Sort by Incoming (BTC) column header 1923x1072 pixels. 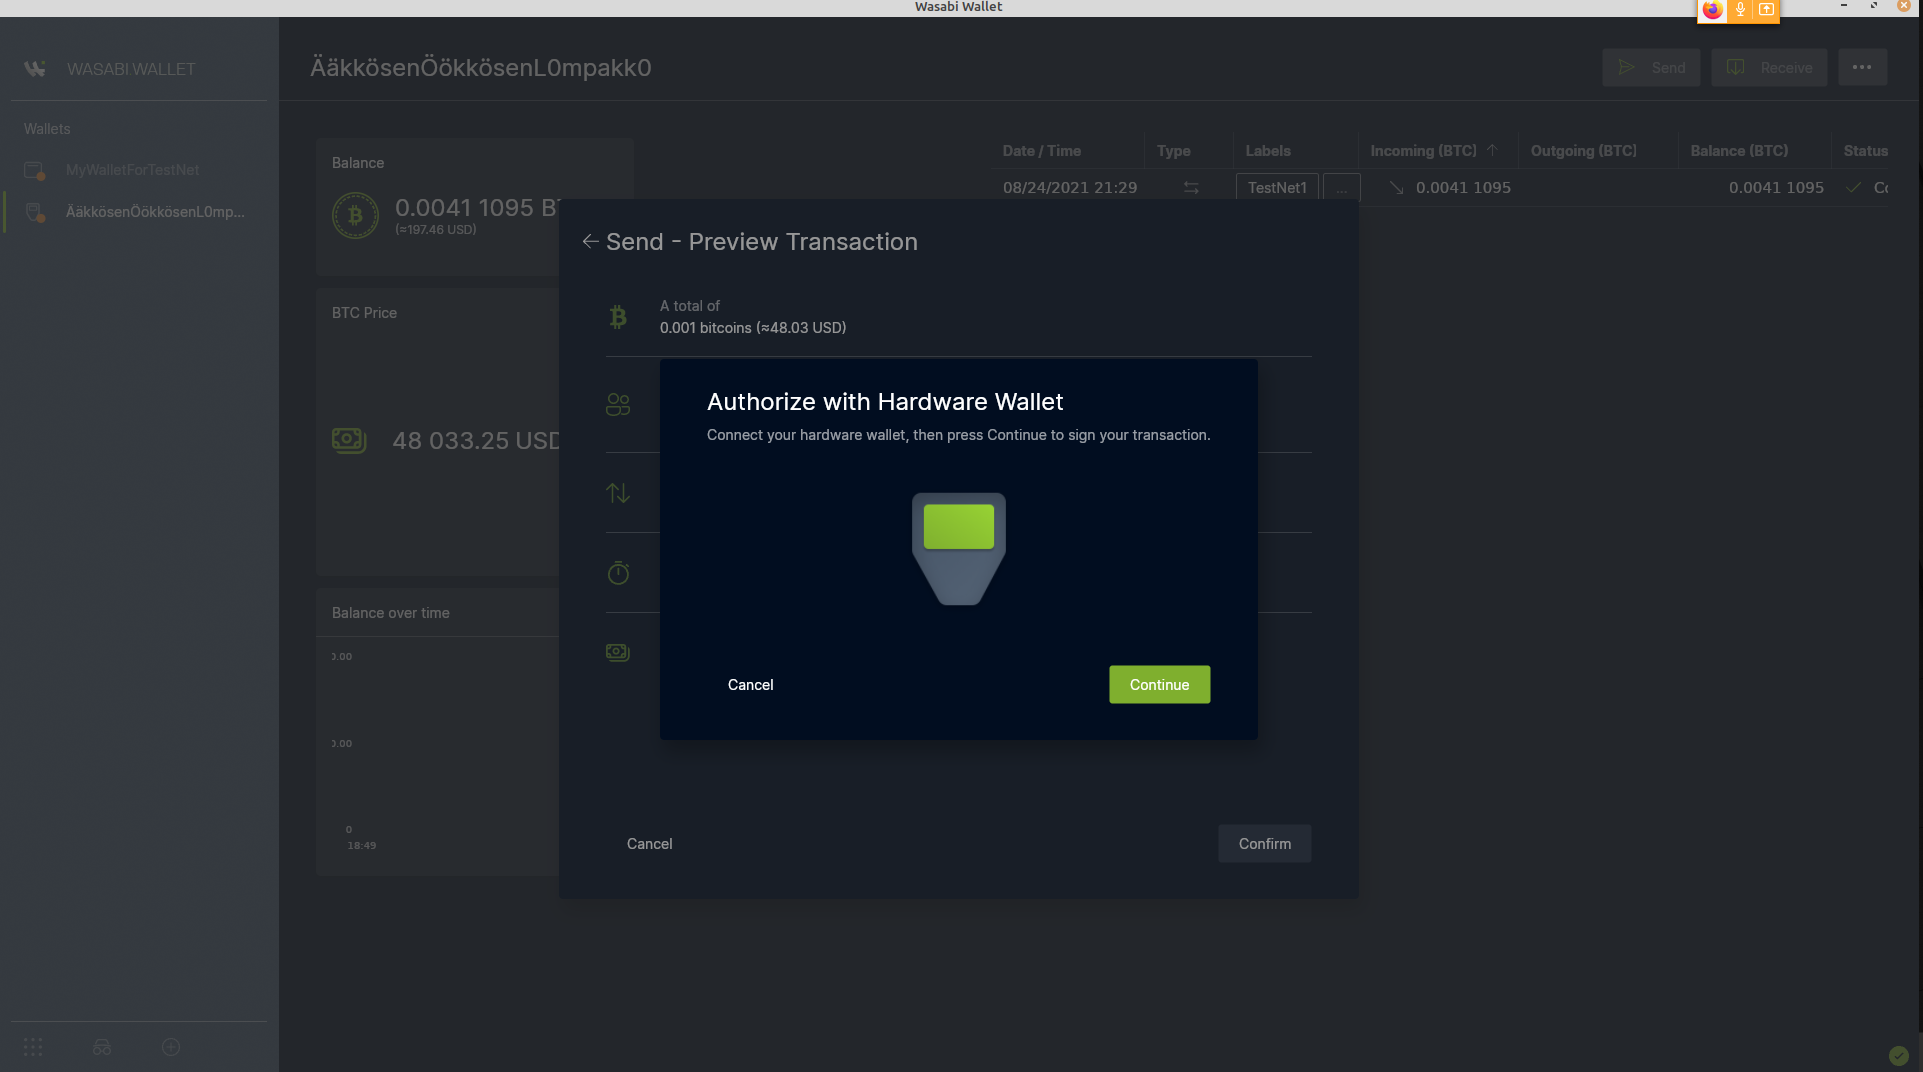[x=1423, y=151]
